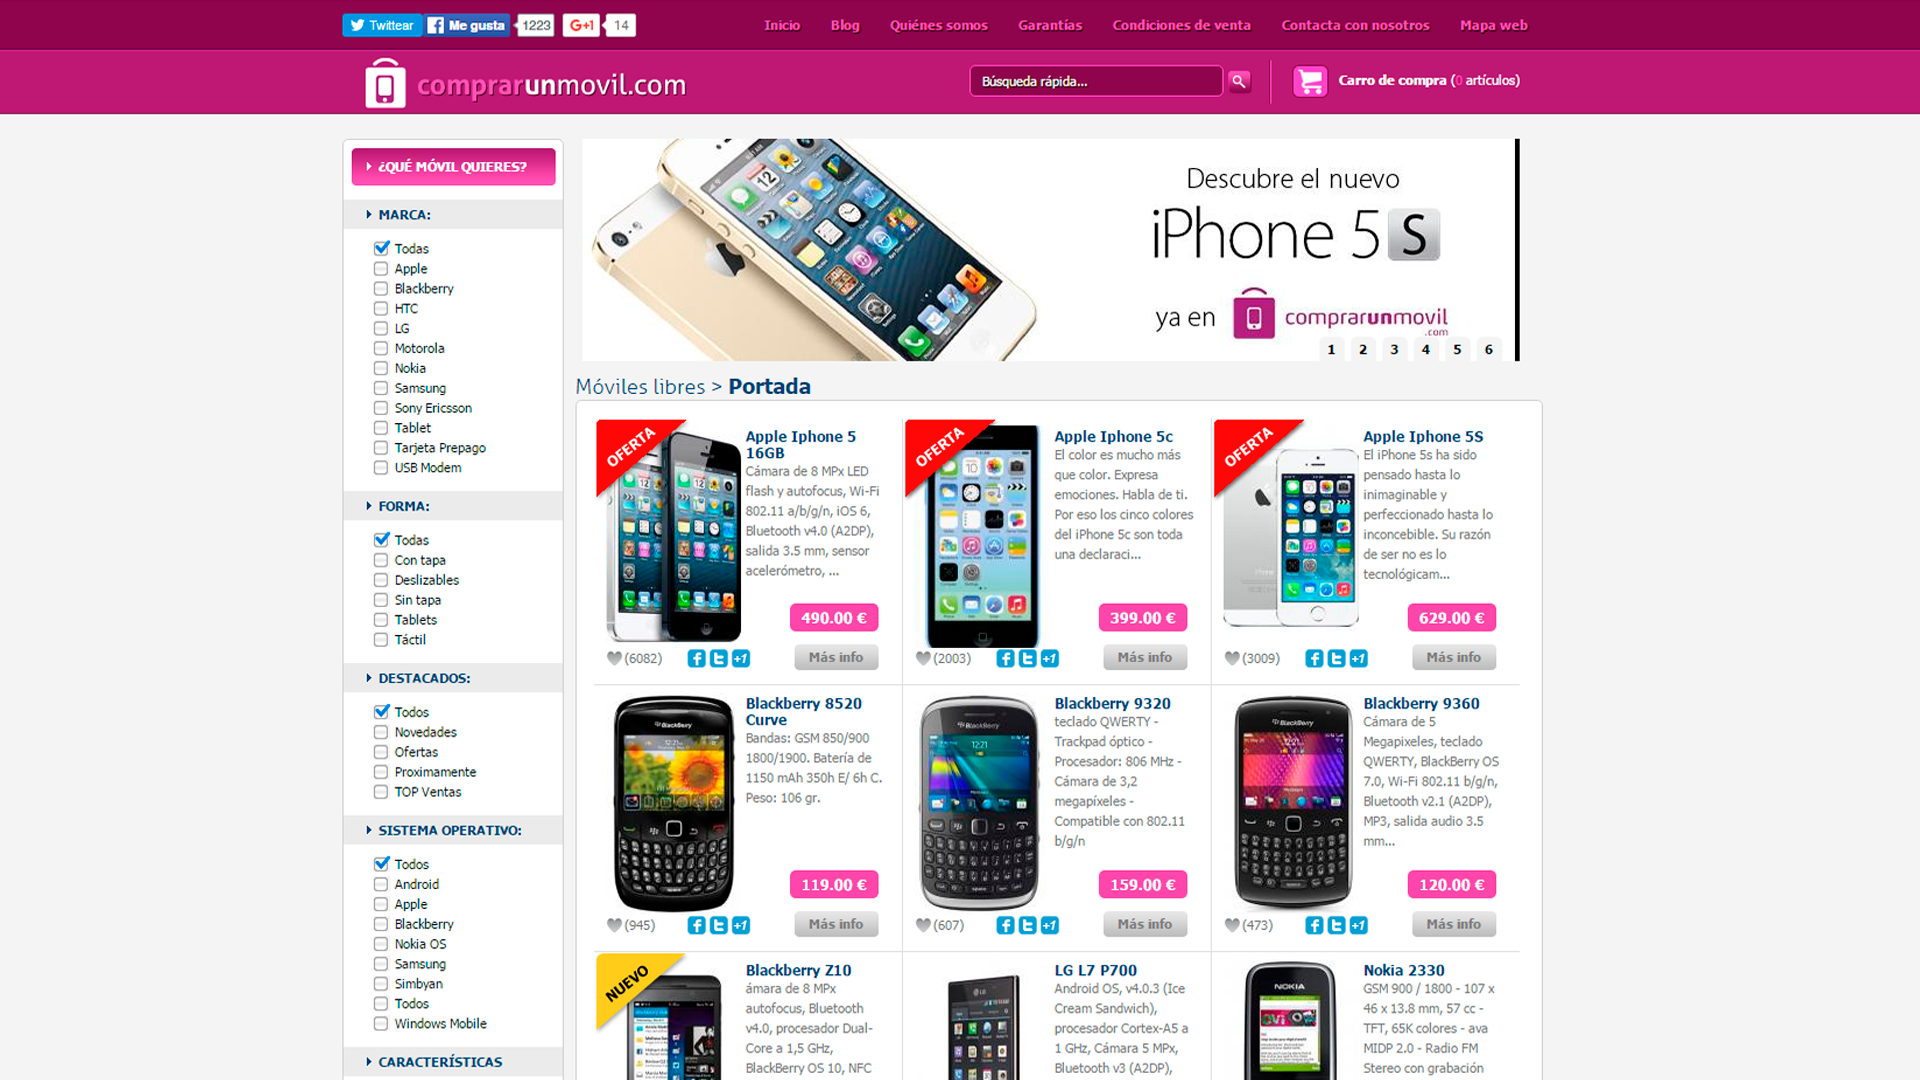Screen dimensions: 1920x1080
Task: Switch banner to slide 4
Action: click(x=1426, y=349)
